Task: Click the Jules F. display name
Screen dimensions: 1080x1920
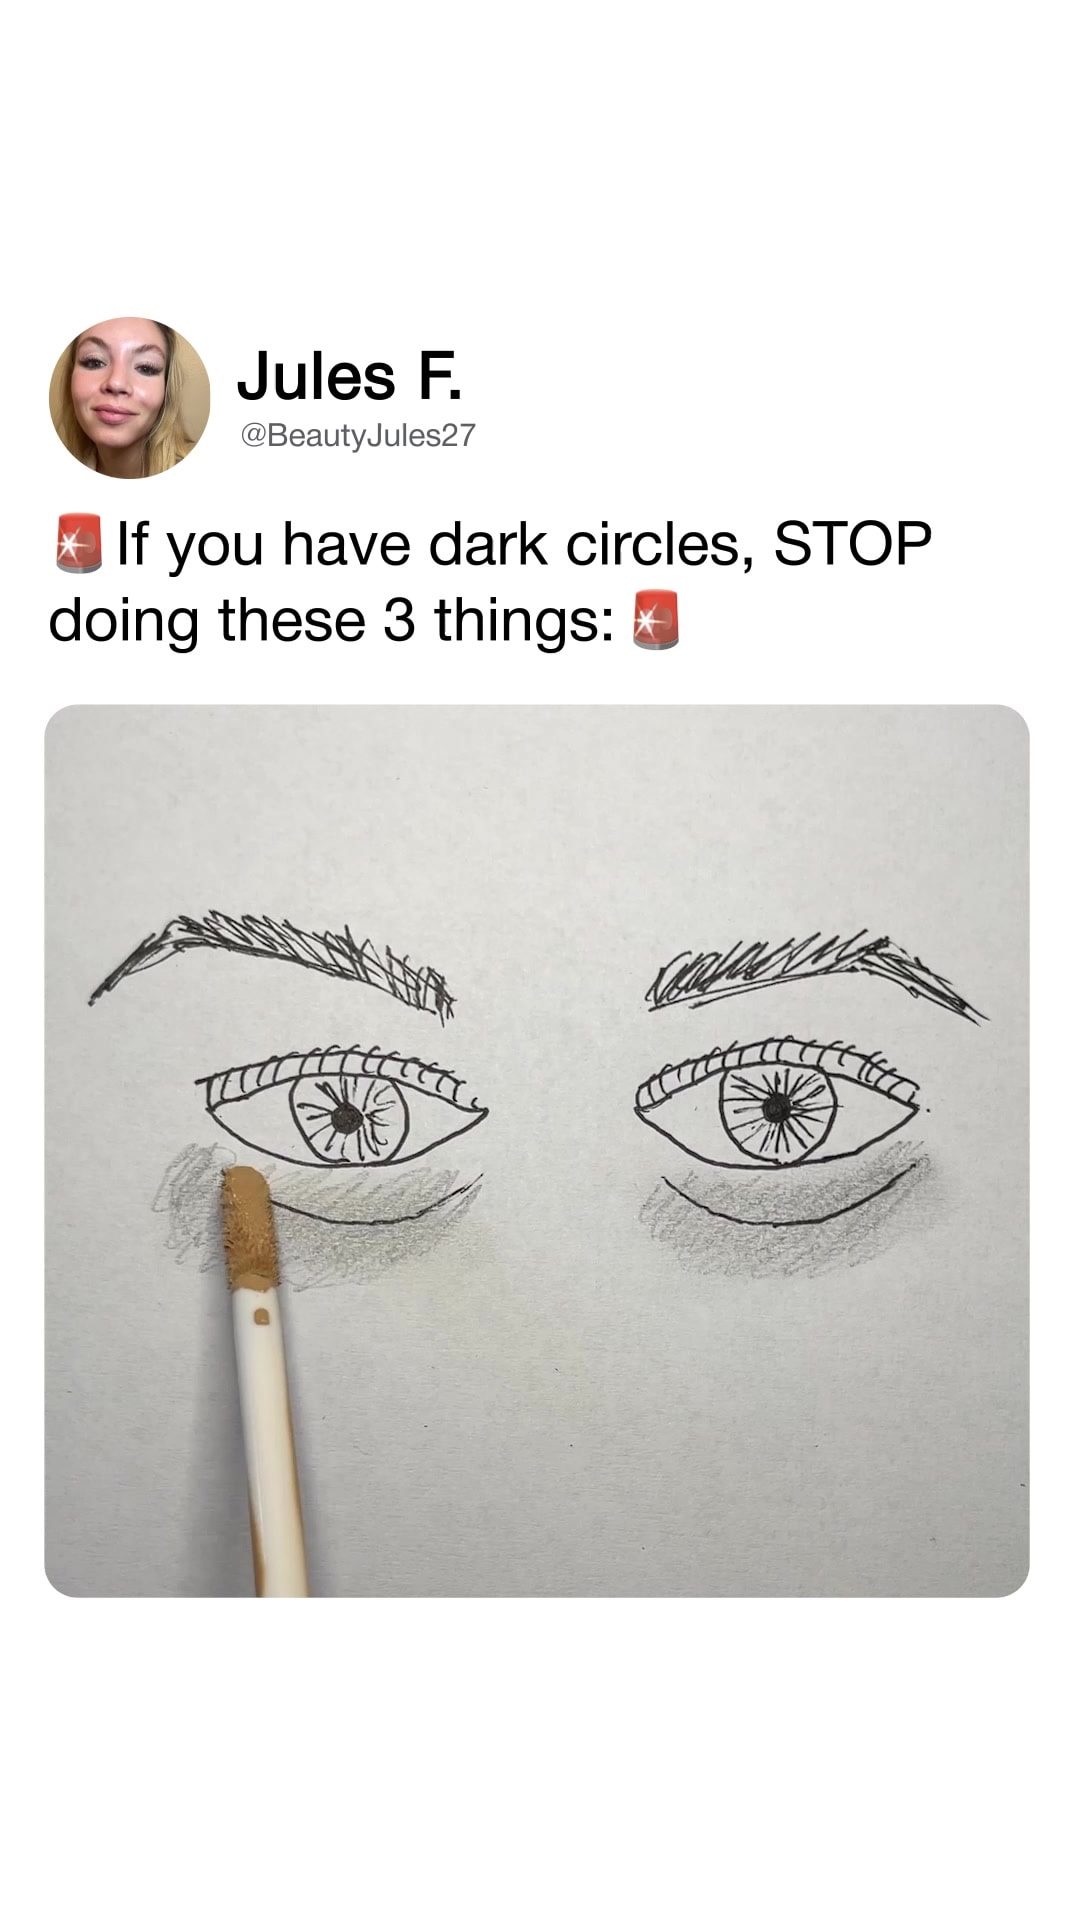Action: (350, 376)
